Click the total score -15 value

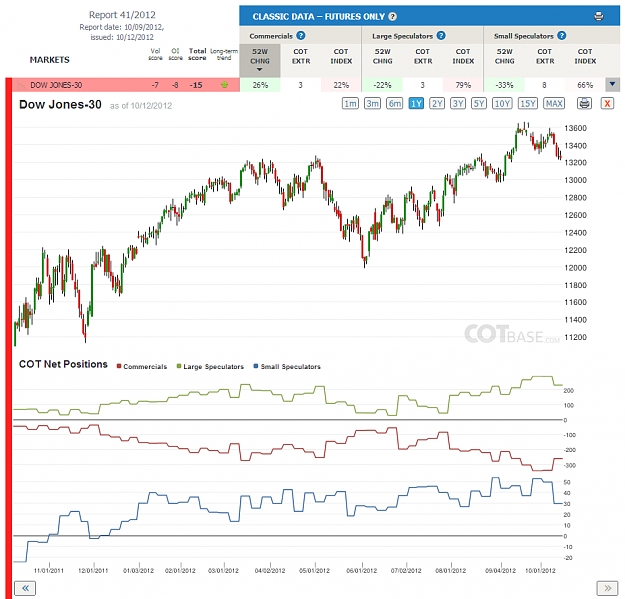coord(196,85)
